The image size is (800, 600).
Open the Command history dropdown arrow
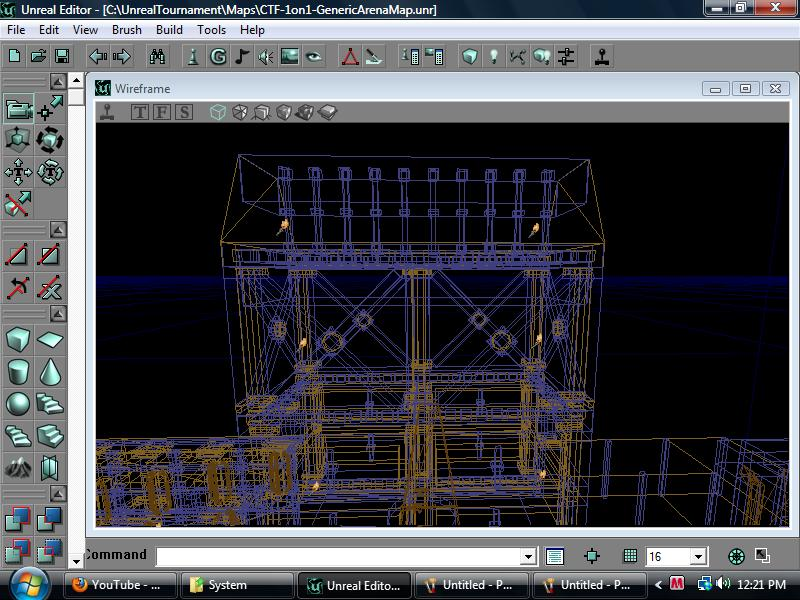click(528, 556)
